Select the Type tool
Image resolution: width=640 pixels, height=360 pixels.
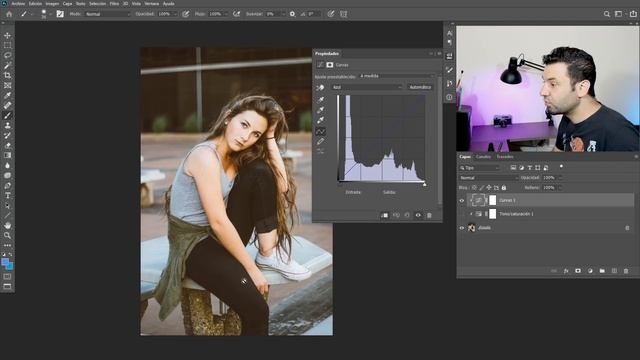coord(7,196)
